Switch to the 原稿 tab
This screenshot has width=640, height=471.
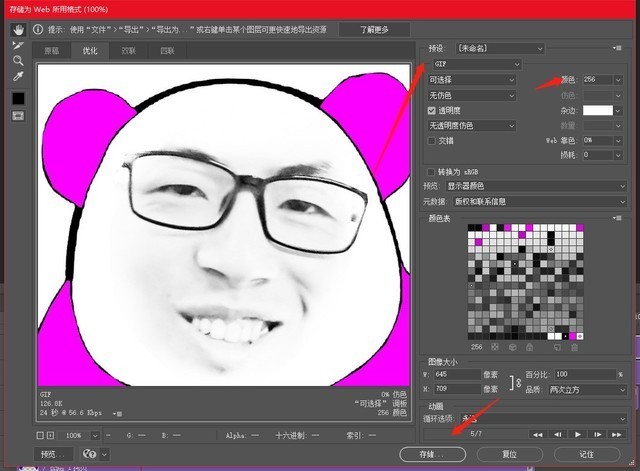[x=52, y=51]
